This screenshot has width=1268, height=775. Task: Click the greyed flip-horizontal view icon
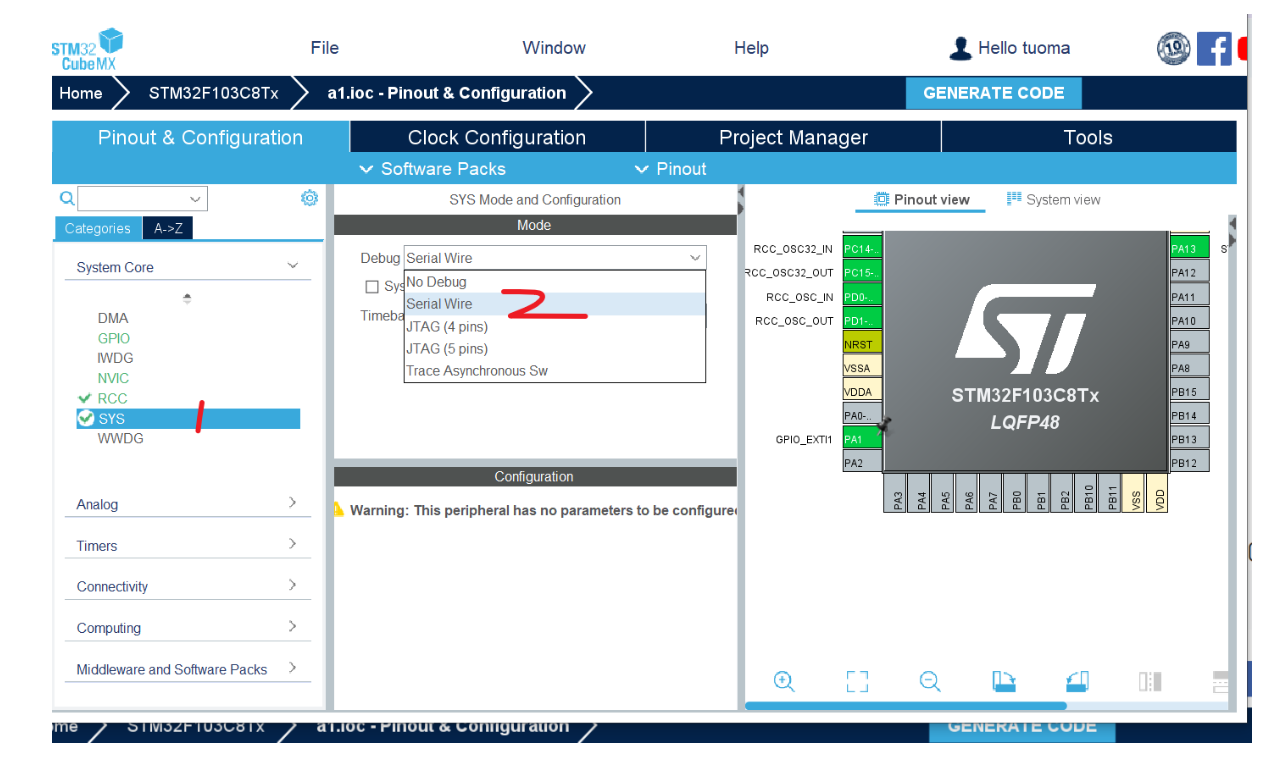(1150, 681)
